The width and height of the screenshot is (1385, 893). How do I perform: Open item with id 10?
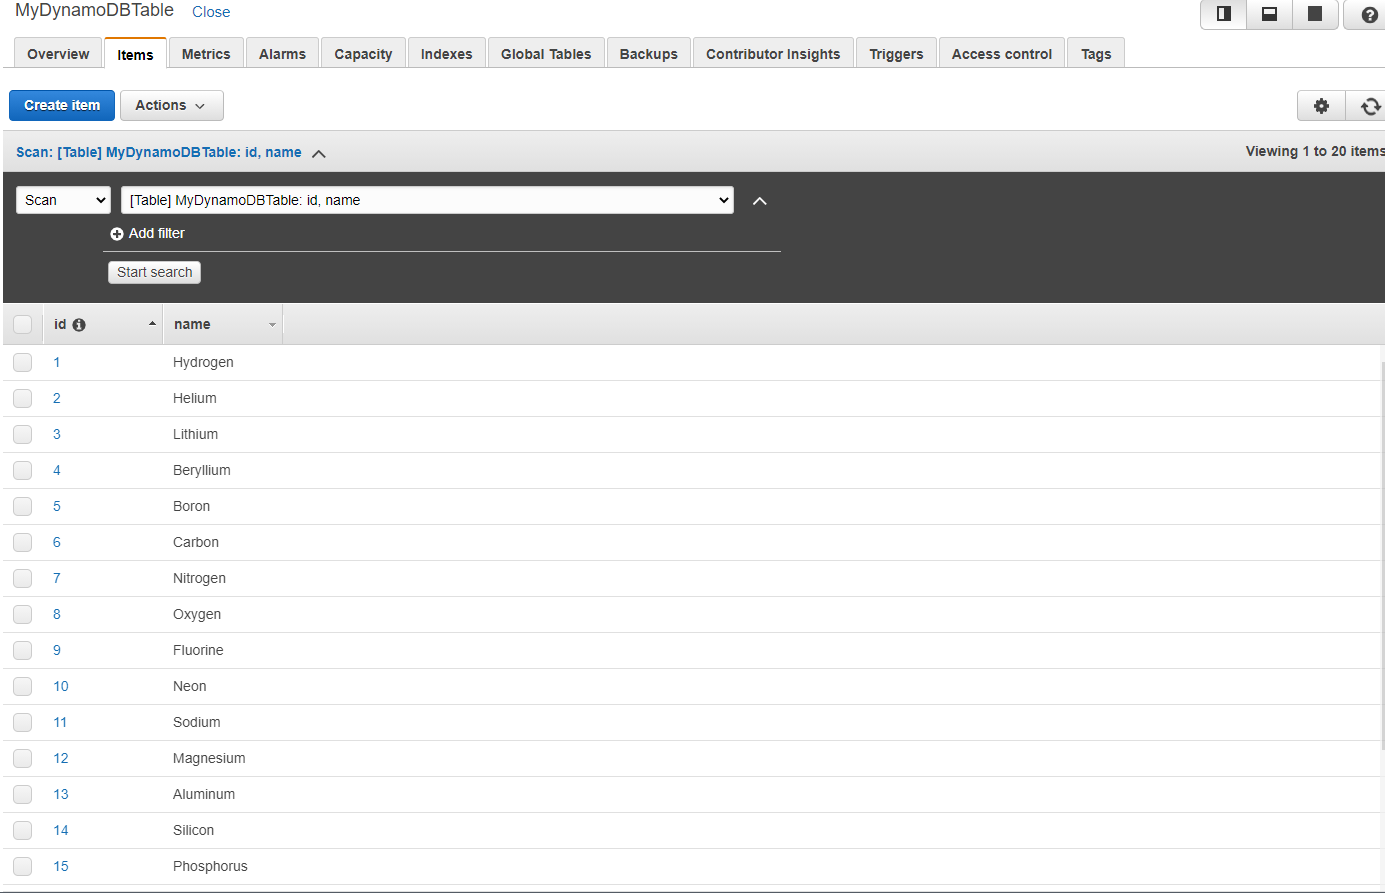[61, 686]
